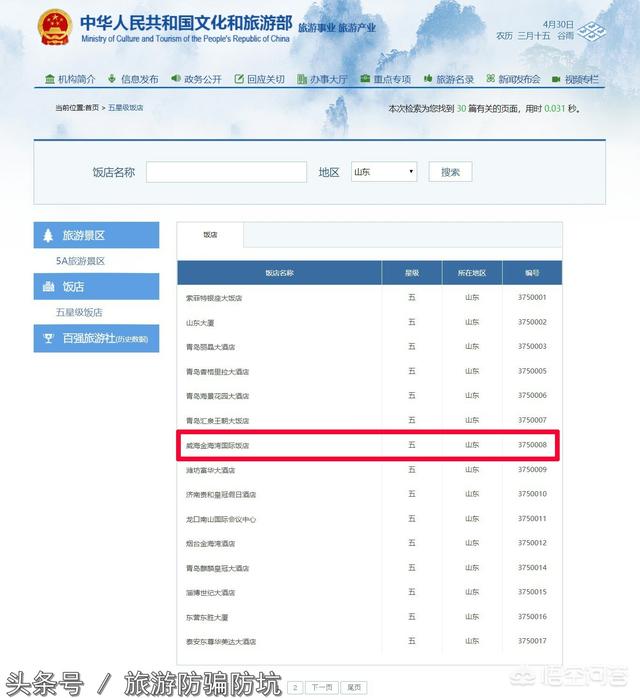This screenshot has height=698, width=640.
Task: Click the trophy icon beside 百强旅行社
Action: (48, 339)
